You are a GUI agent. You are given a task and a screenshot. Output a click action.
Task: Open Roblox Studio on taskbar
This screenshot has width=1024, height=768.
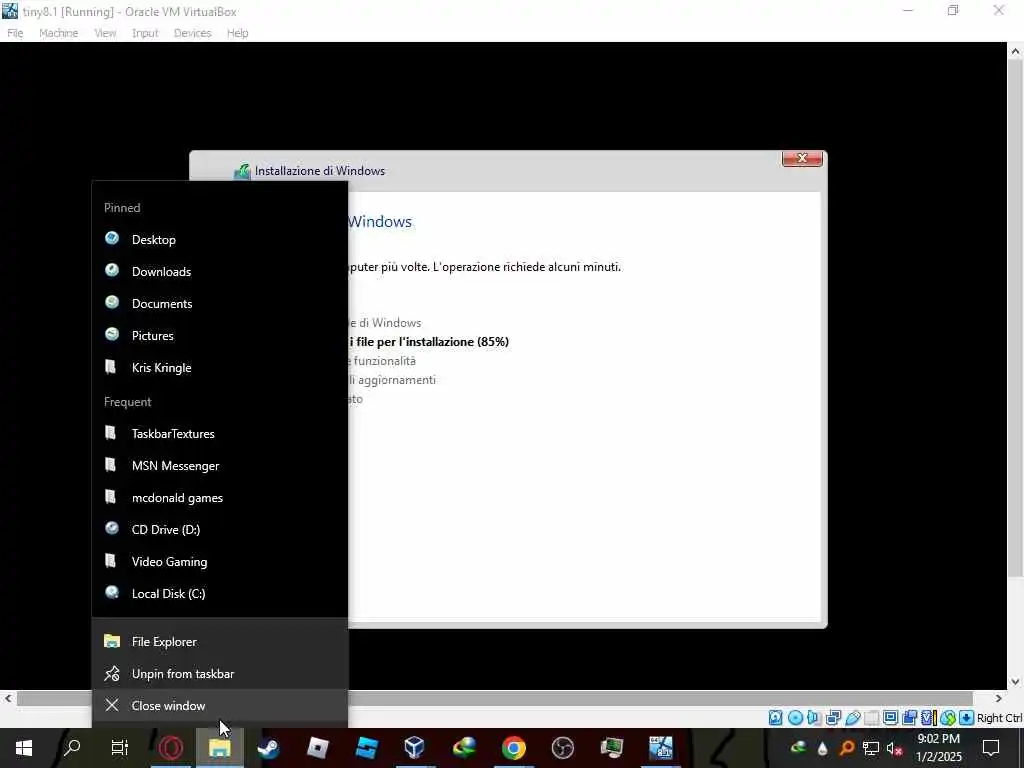pyautogui.click(x=366, y=748)
